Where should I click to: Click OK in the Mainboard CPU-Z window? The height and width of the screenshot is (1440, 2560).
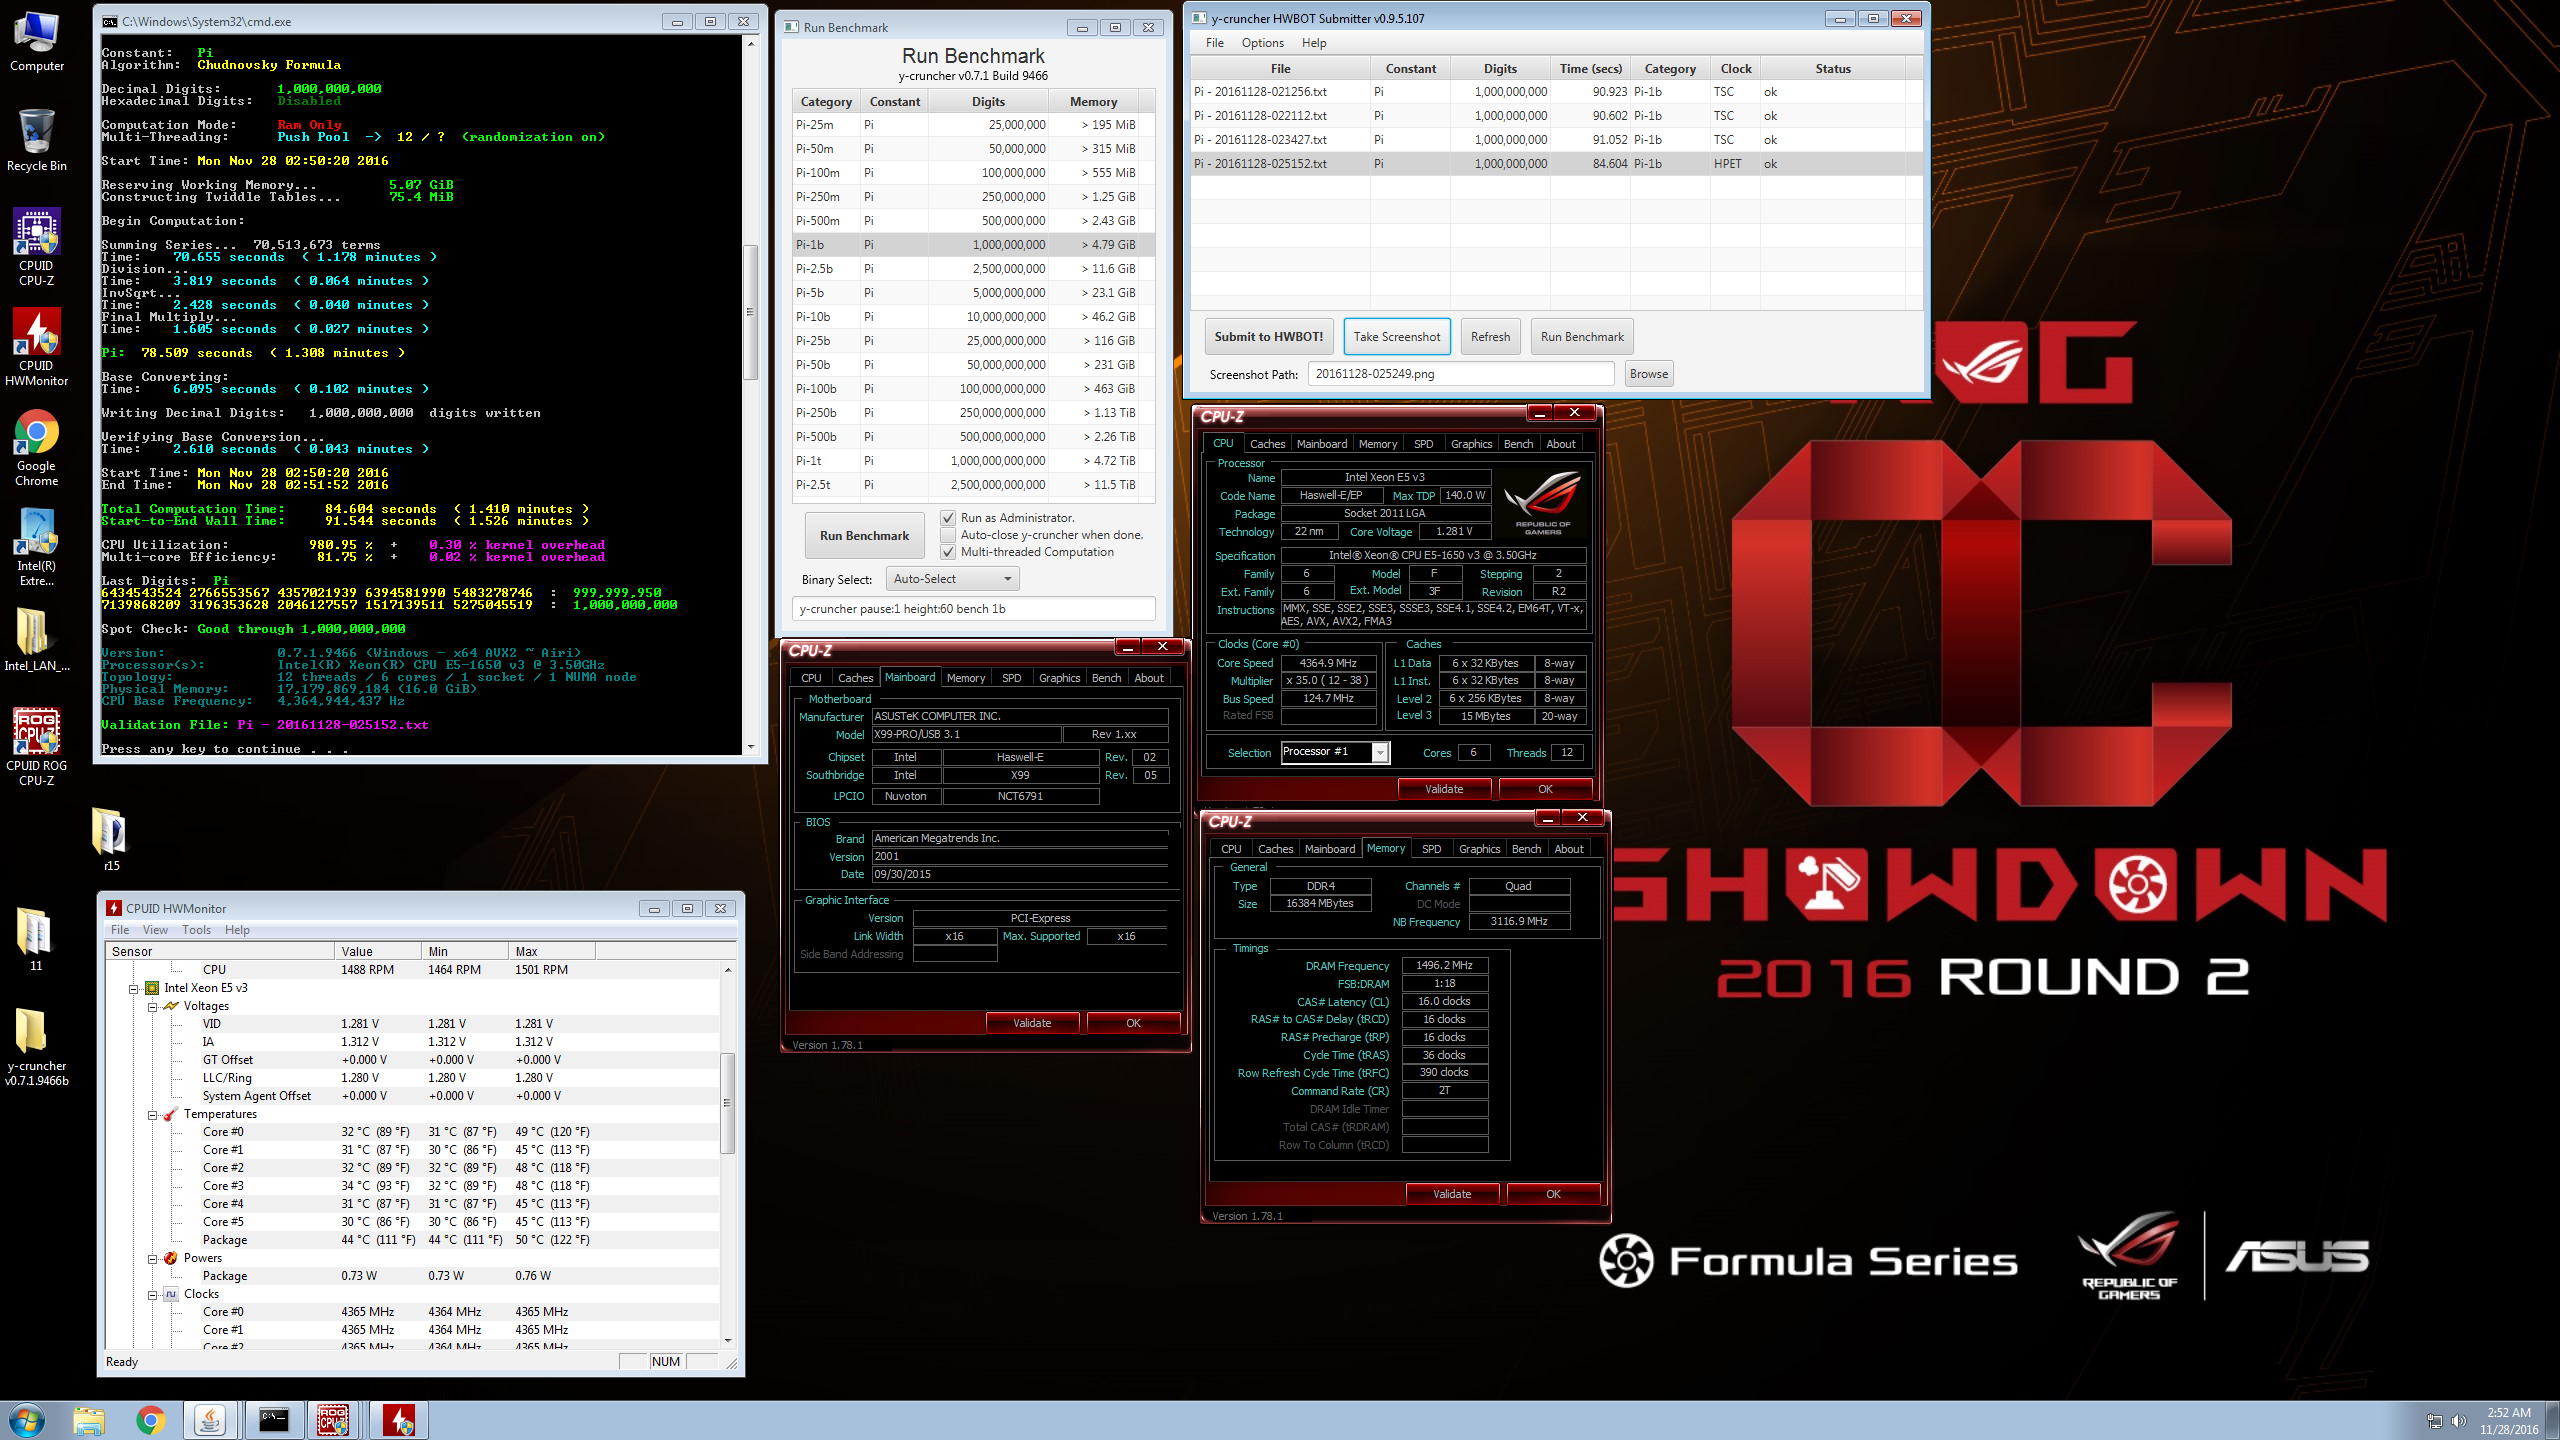point(1133,1023)
